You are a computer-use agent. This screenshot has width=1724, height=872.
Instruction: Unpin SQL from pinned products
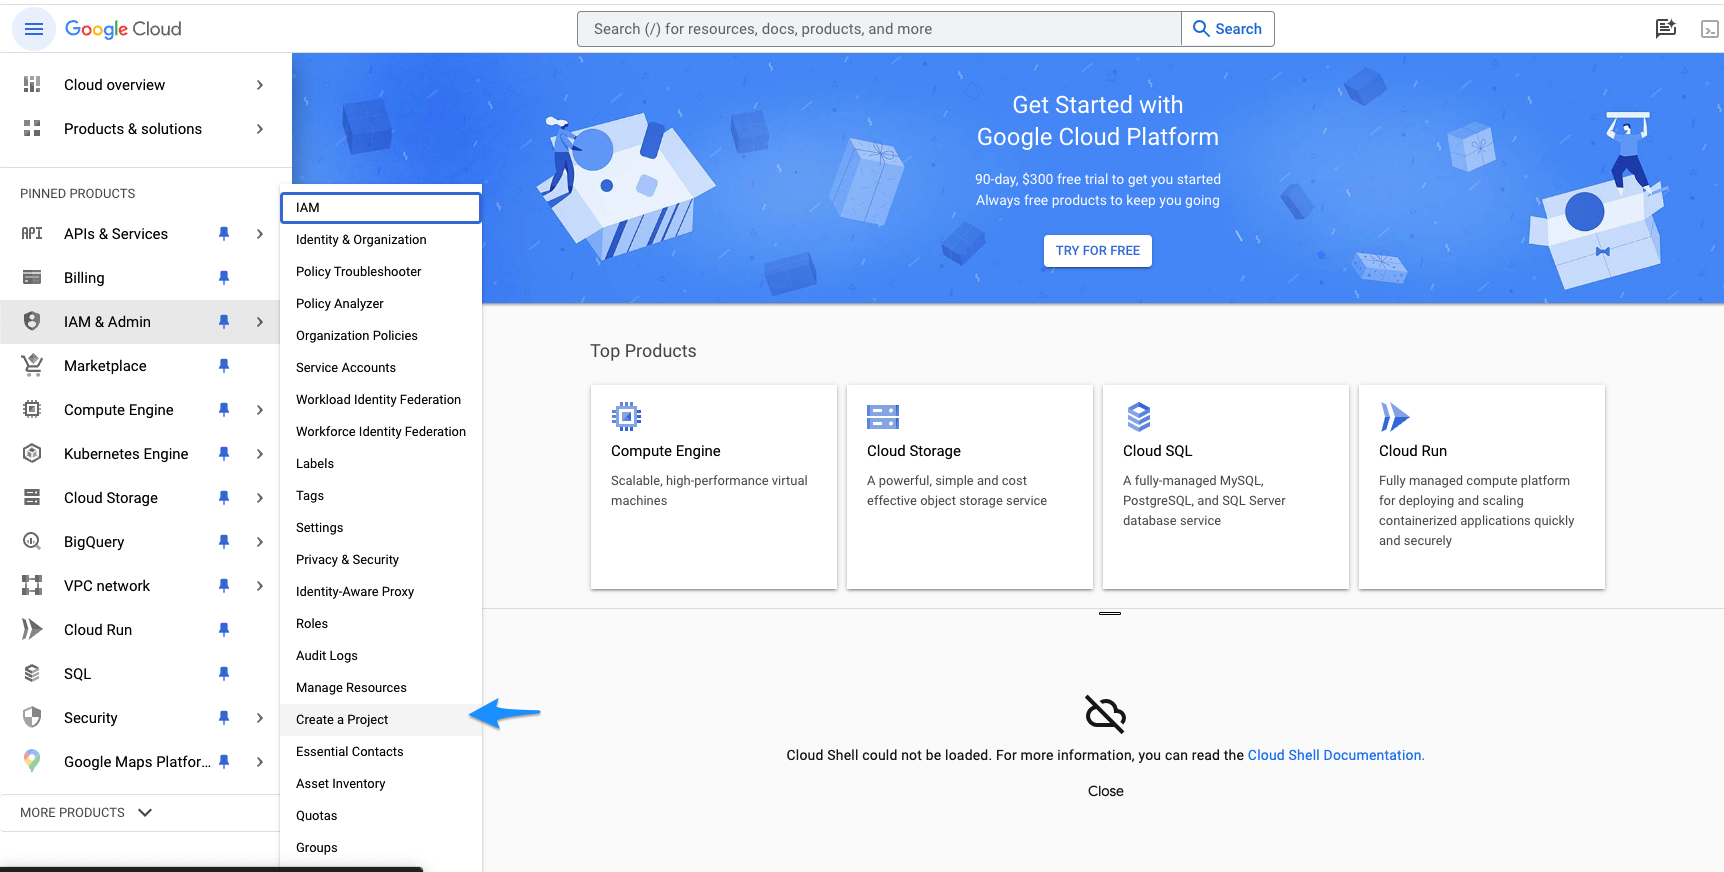pyautogui.click(x=224, y=673)
